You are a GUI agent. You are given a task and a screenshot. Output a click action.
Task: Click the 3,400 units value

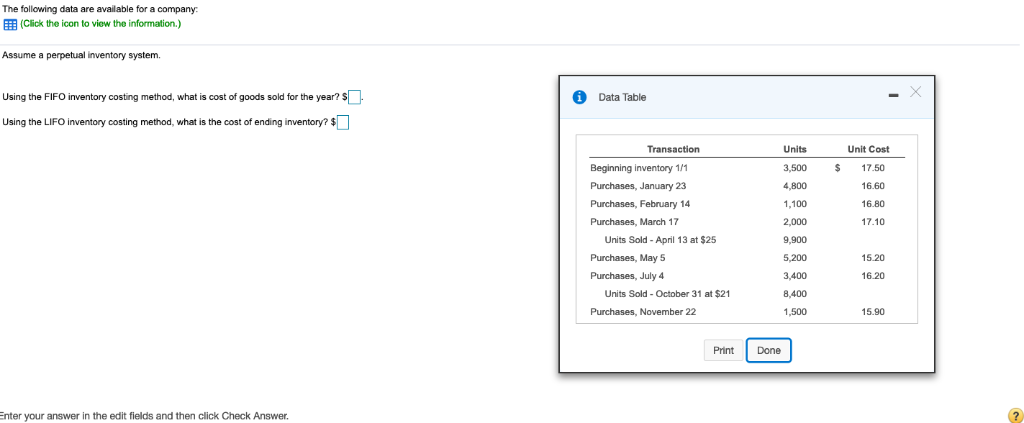(x=795, y=275)
